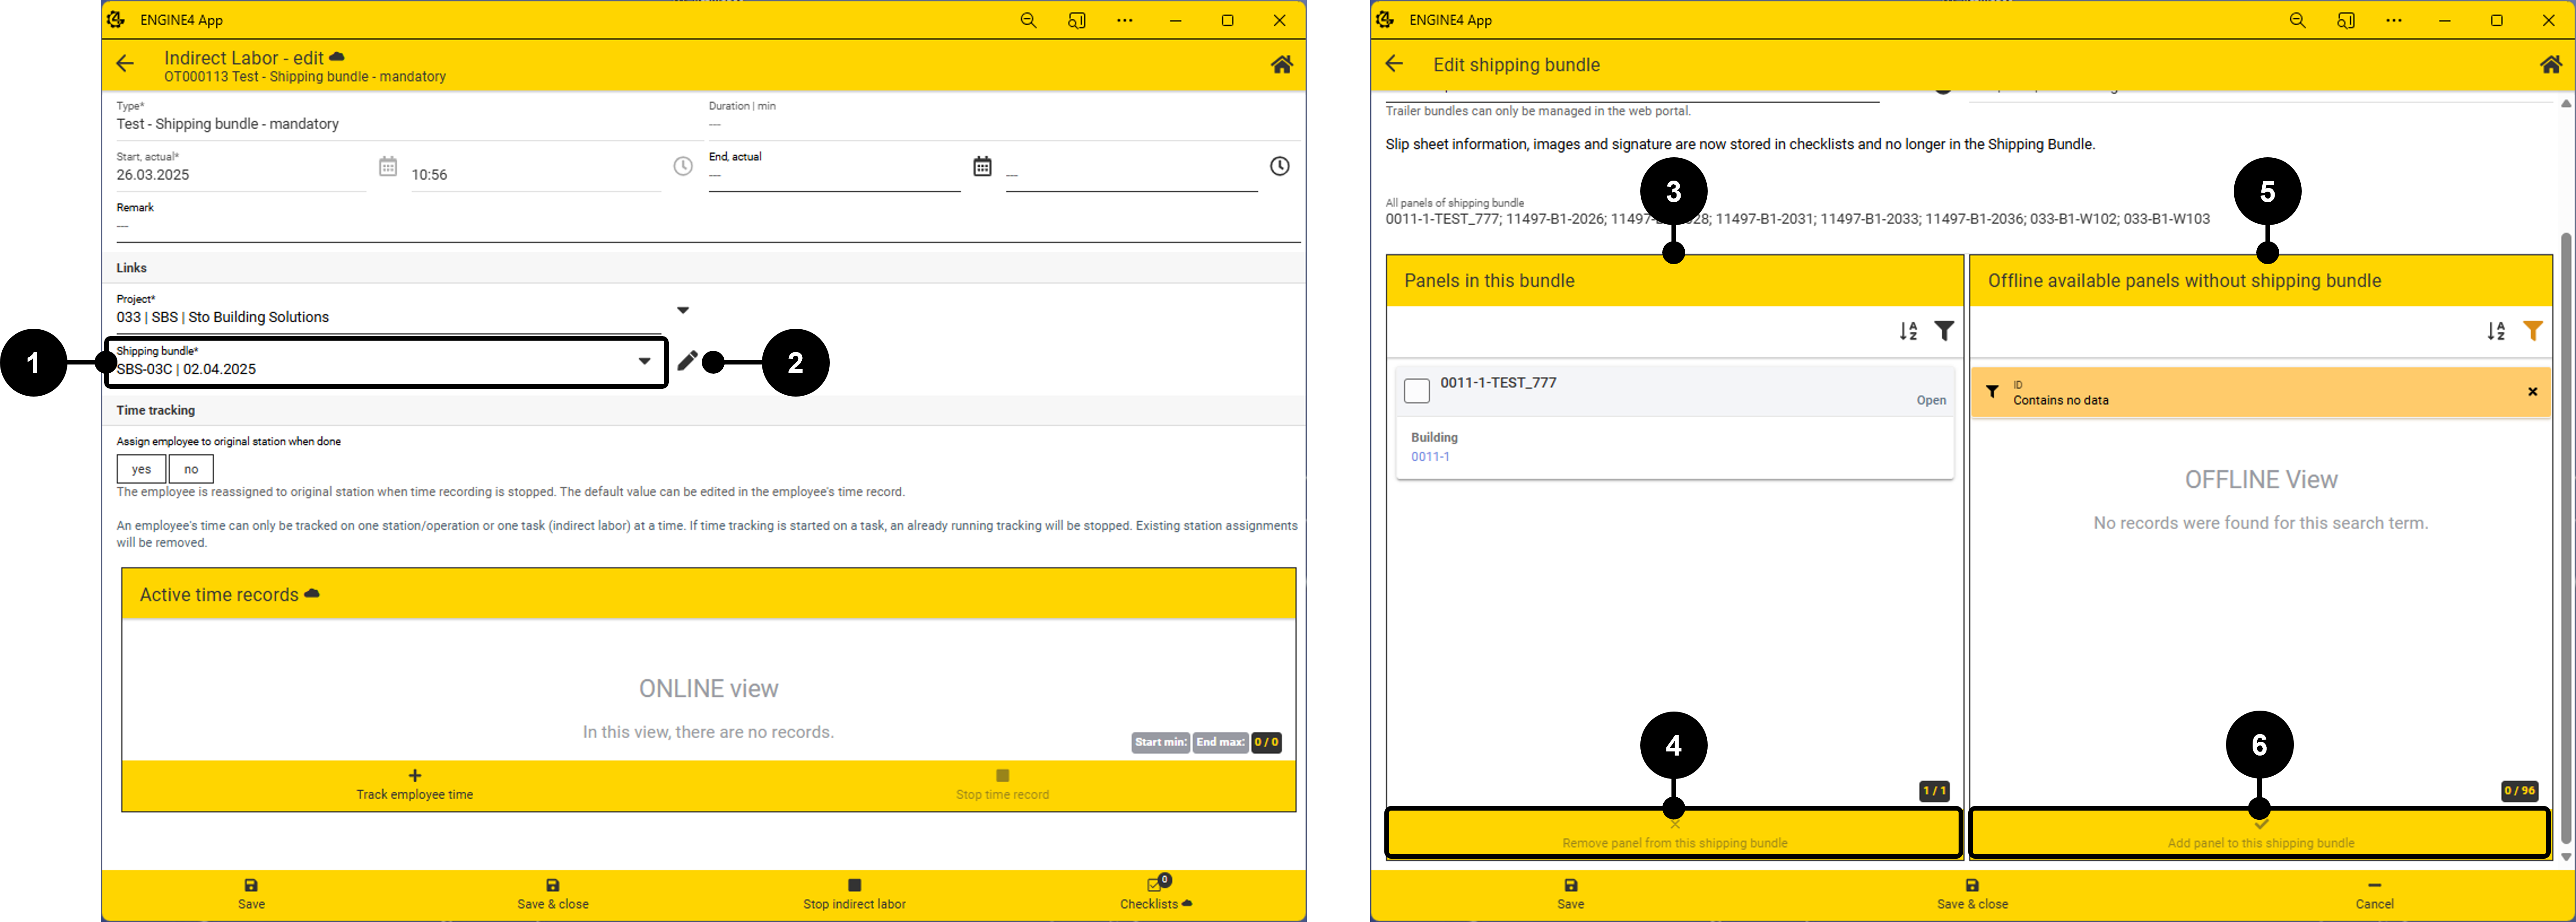Viewport: 2576px width, 922px height.
Task: Expand the Project dropdown
Action: coord(683,310)
